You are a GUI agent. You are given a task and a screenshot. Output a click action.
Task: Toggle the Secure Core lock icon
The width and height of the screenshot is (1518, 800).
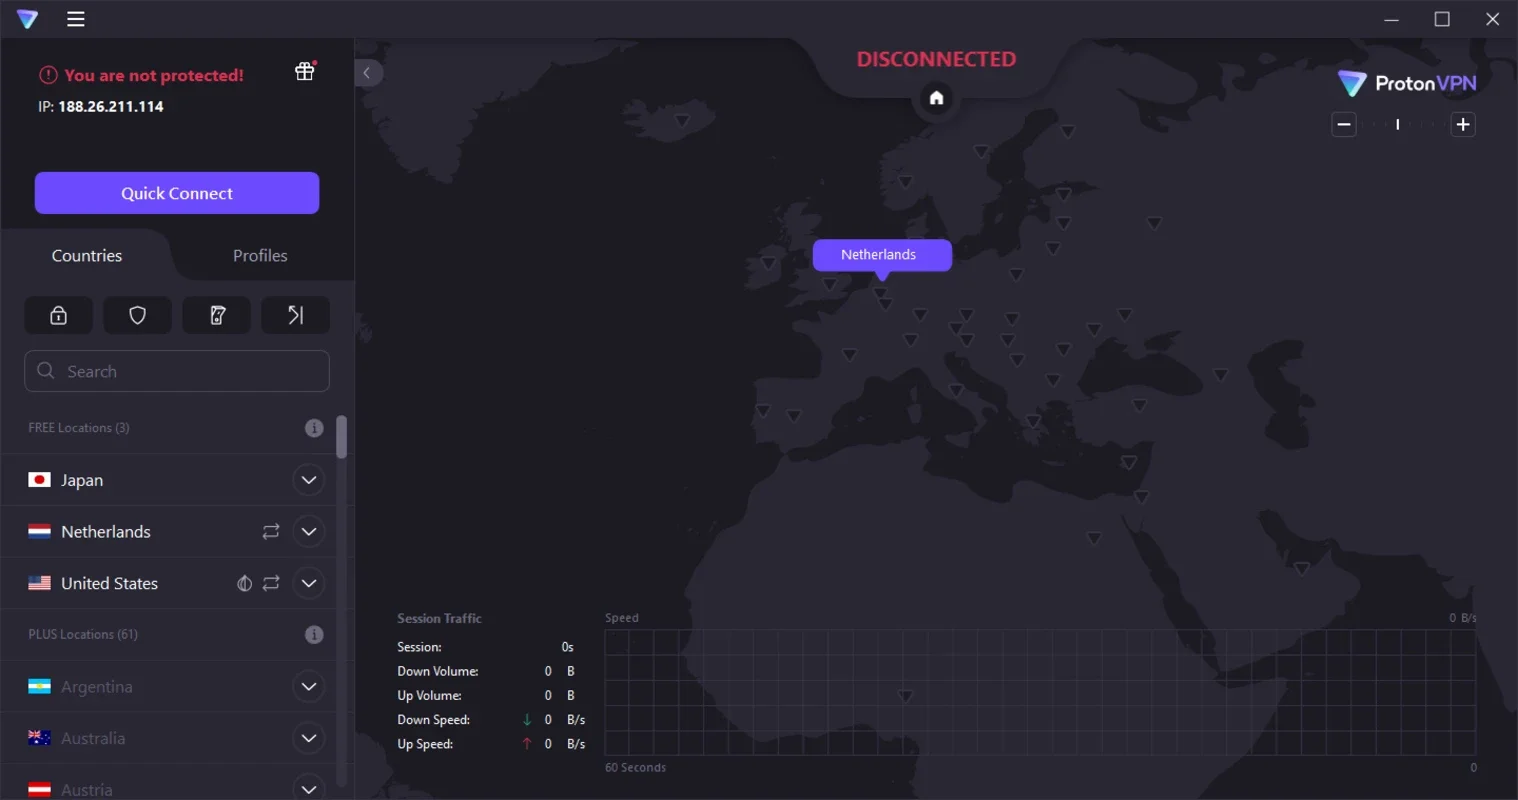(x=59, y=315)
